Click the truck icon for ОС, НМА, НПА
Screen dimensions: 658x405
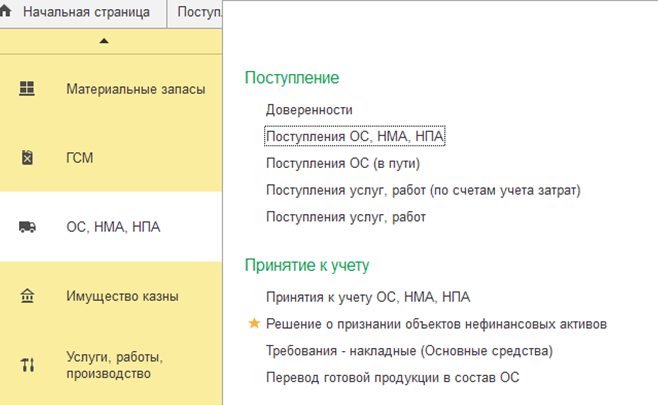27,227
